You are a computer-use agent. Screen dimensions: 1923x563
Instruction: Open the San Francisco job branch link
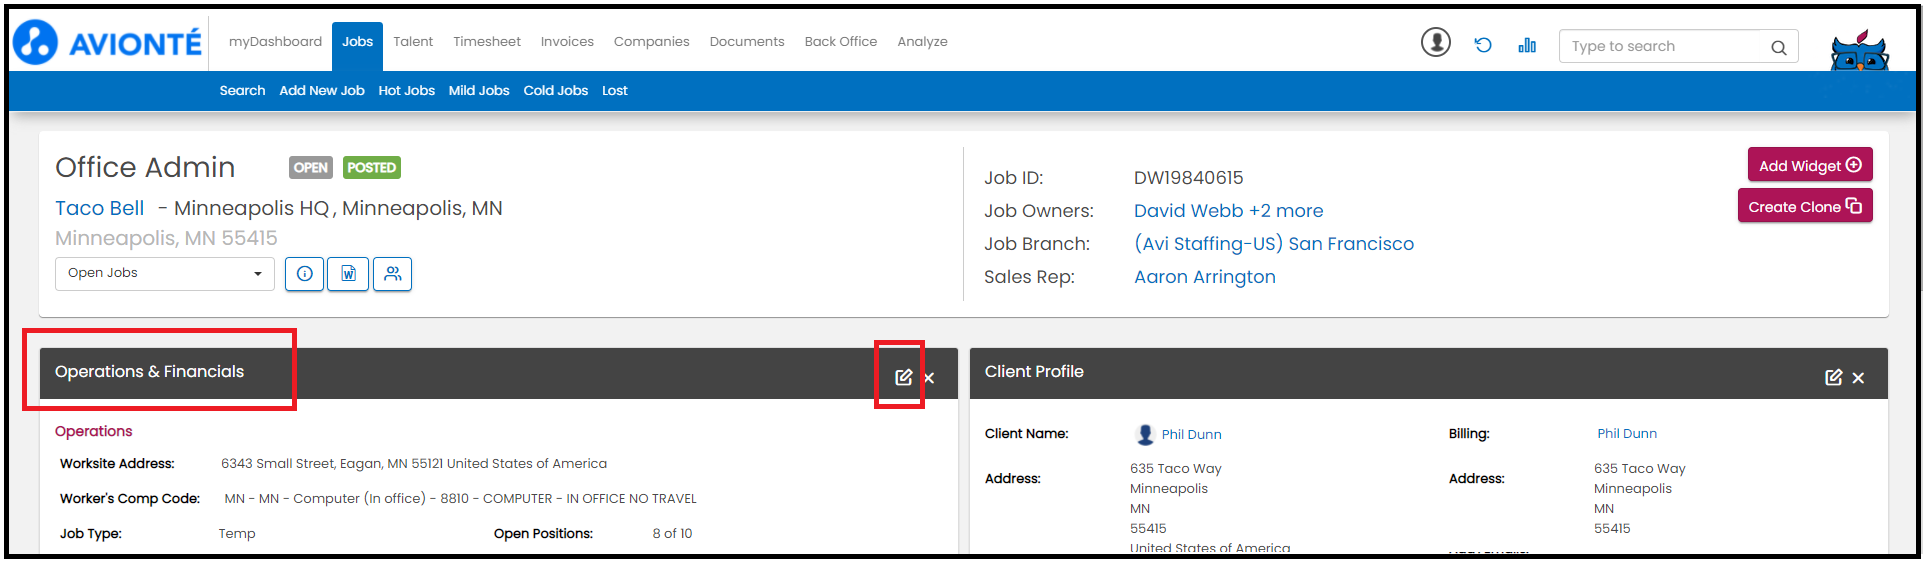click(x=1274, y=244)
